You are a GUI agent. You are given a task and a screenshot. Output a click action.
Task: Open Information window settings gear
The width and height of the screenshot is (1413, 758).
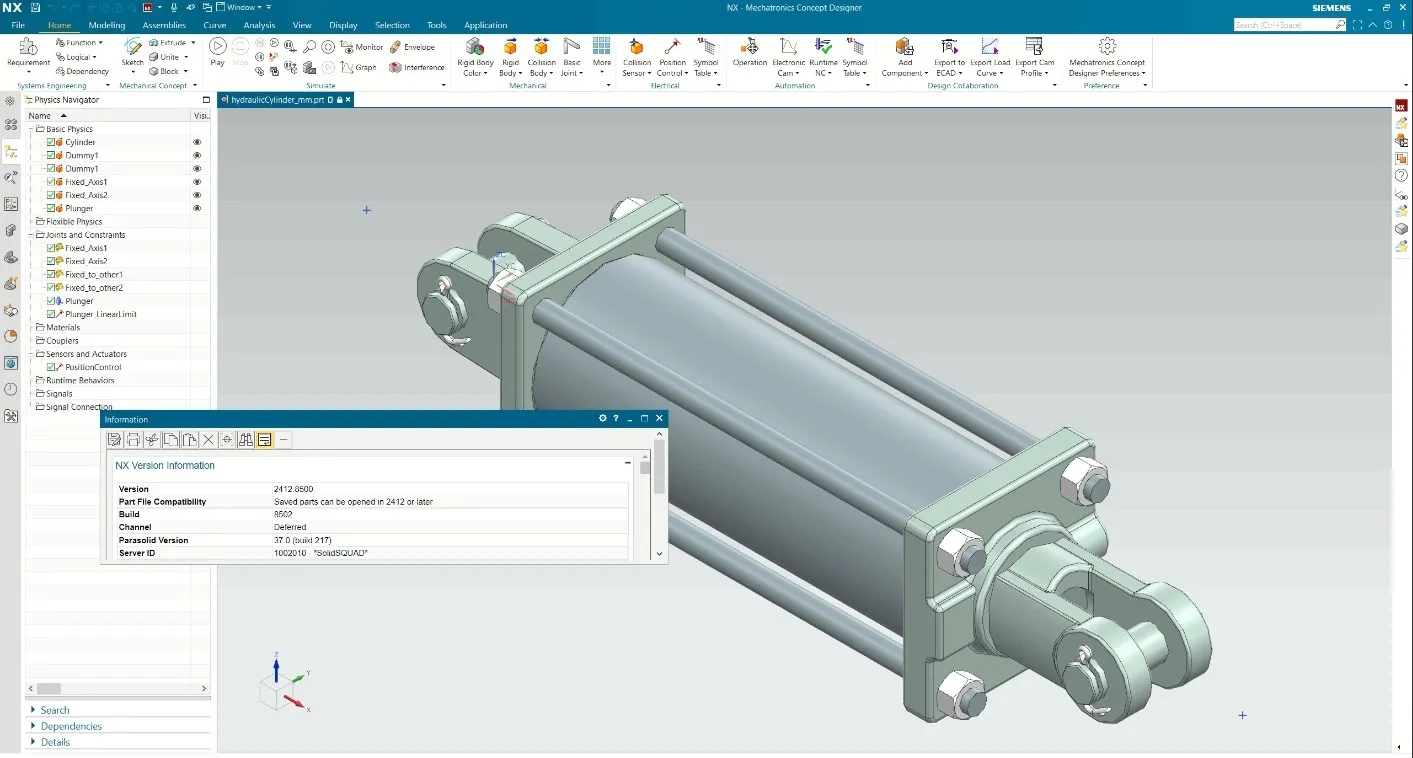click(602, 419)
